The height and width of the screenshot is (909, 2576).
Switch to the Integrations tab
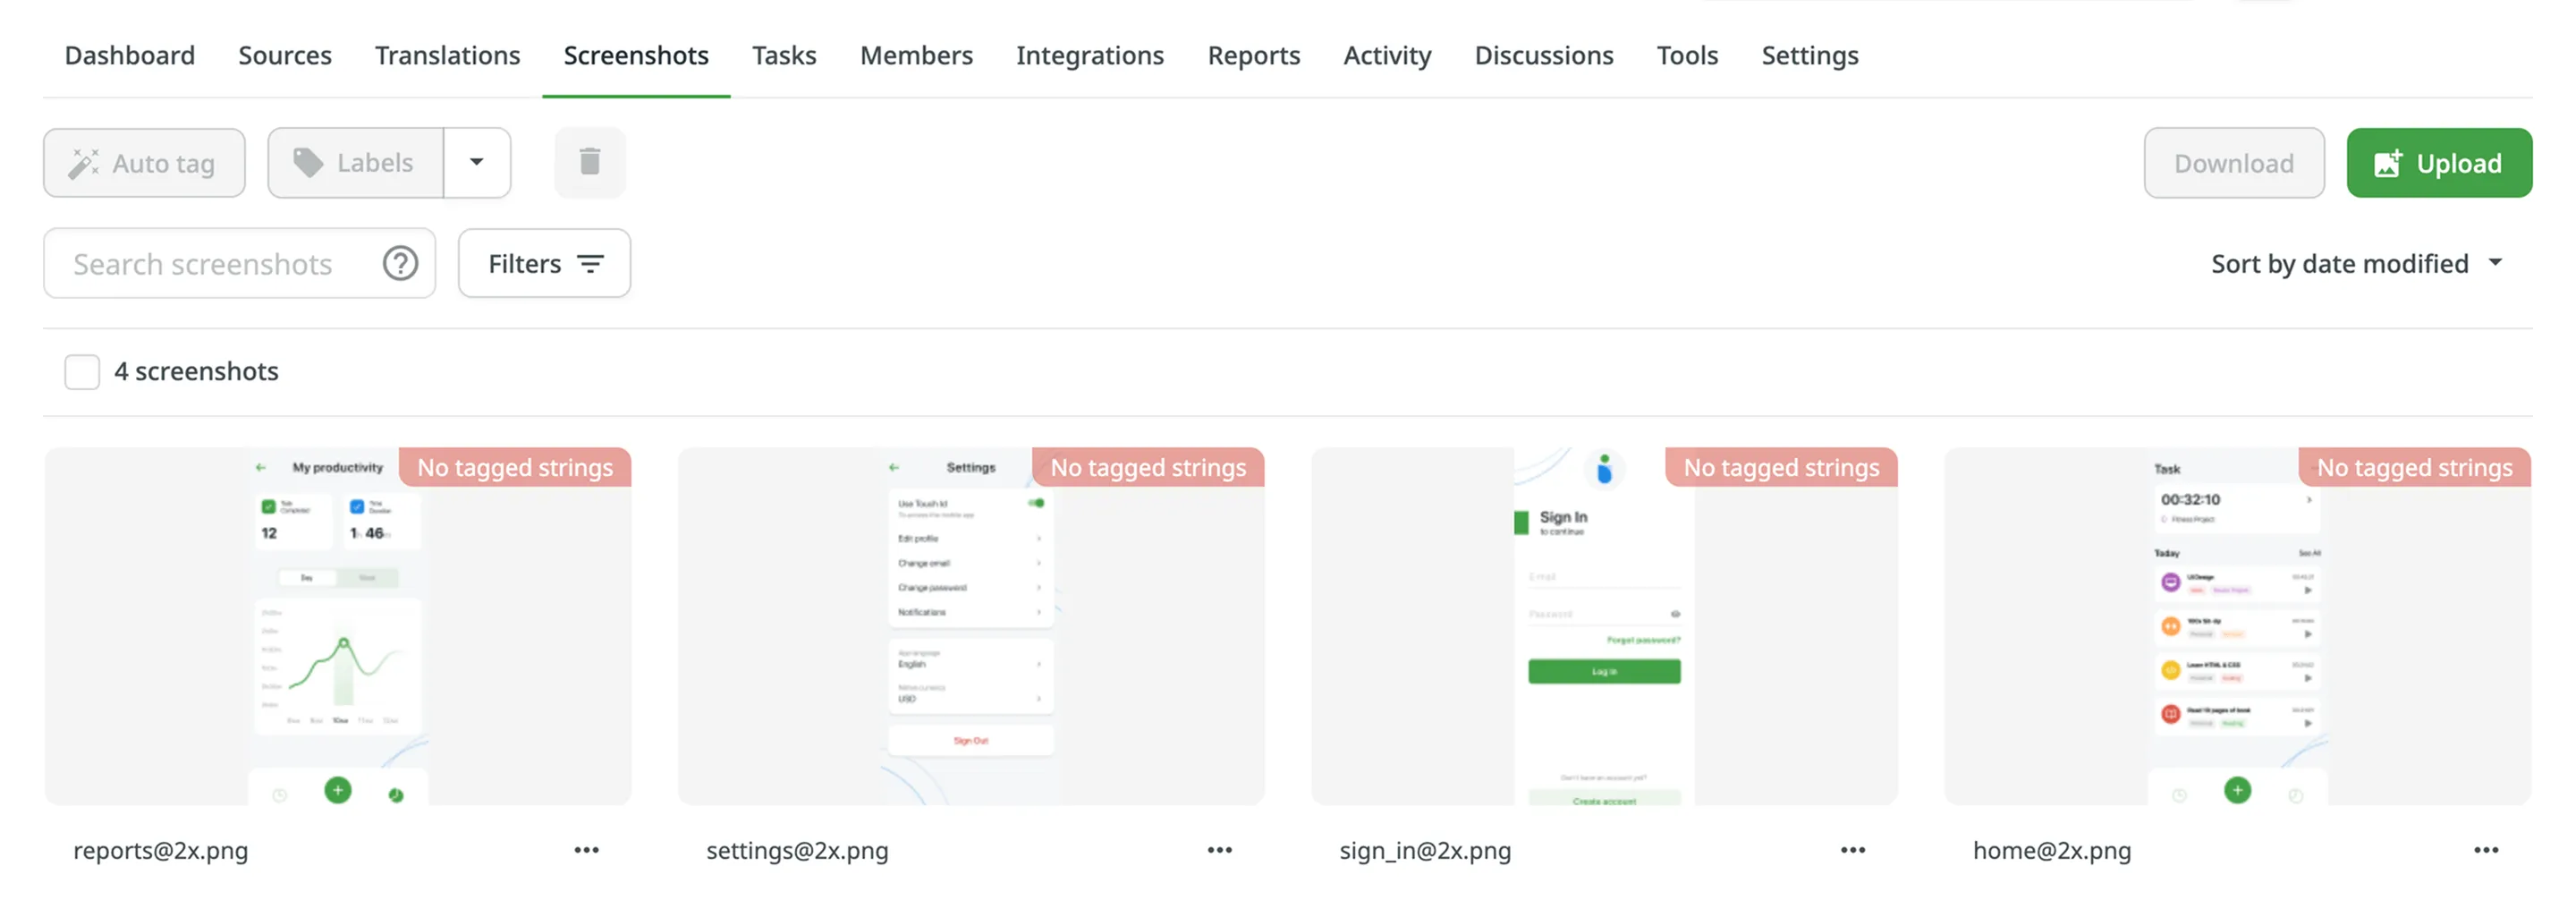(1090, 55)
